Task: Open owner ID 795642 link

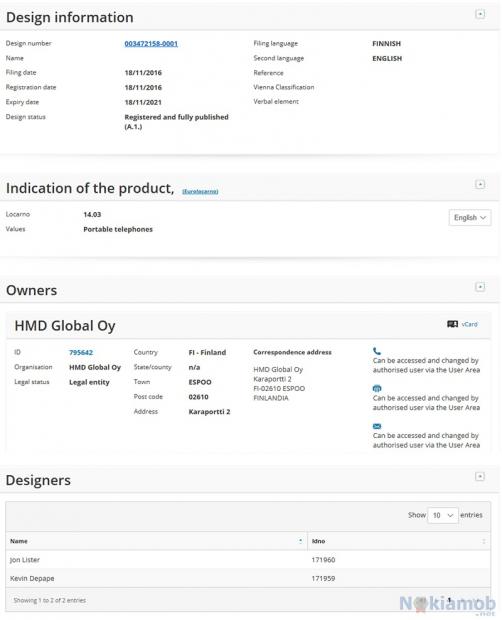Action: coord(81,352)
